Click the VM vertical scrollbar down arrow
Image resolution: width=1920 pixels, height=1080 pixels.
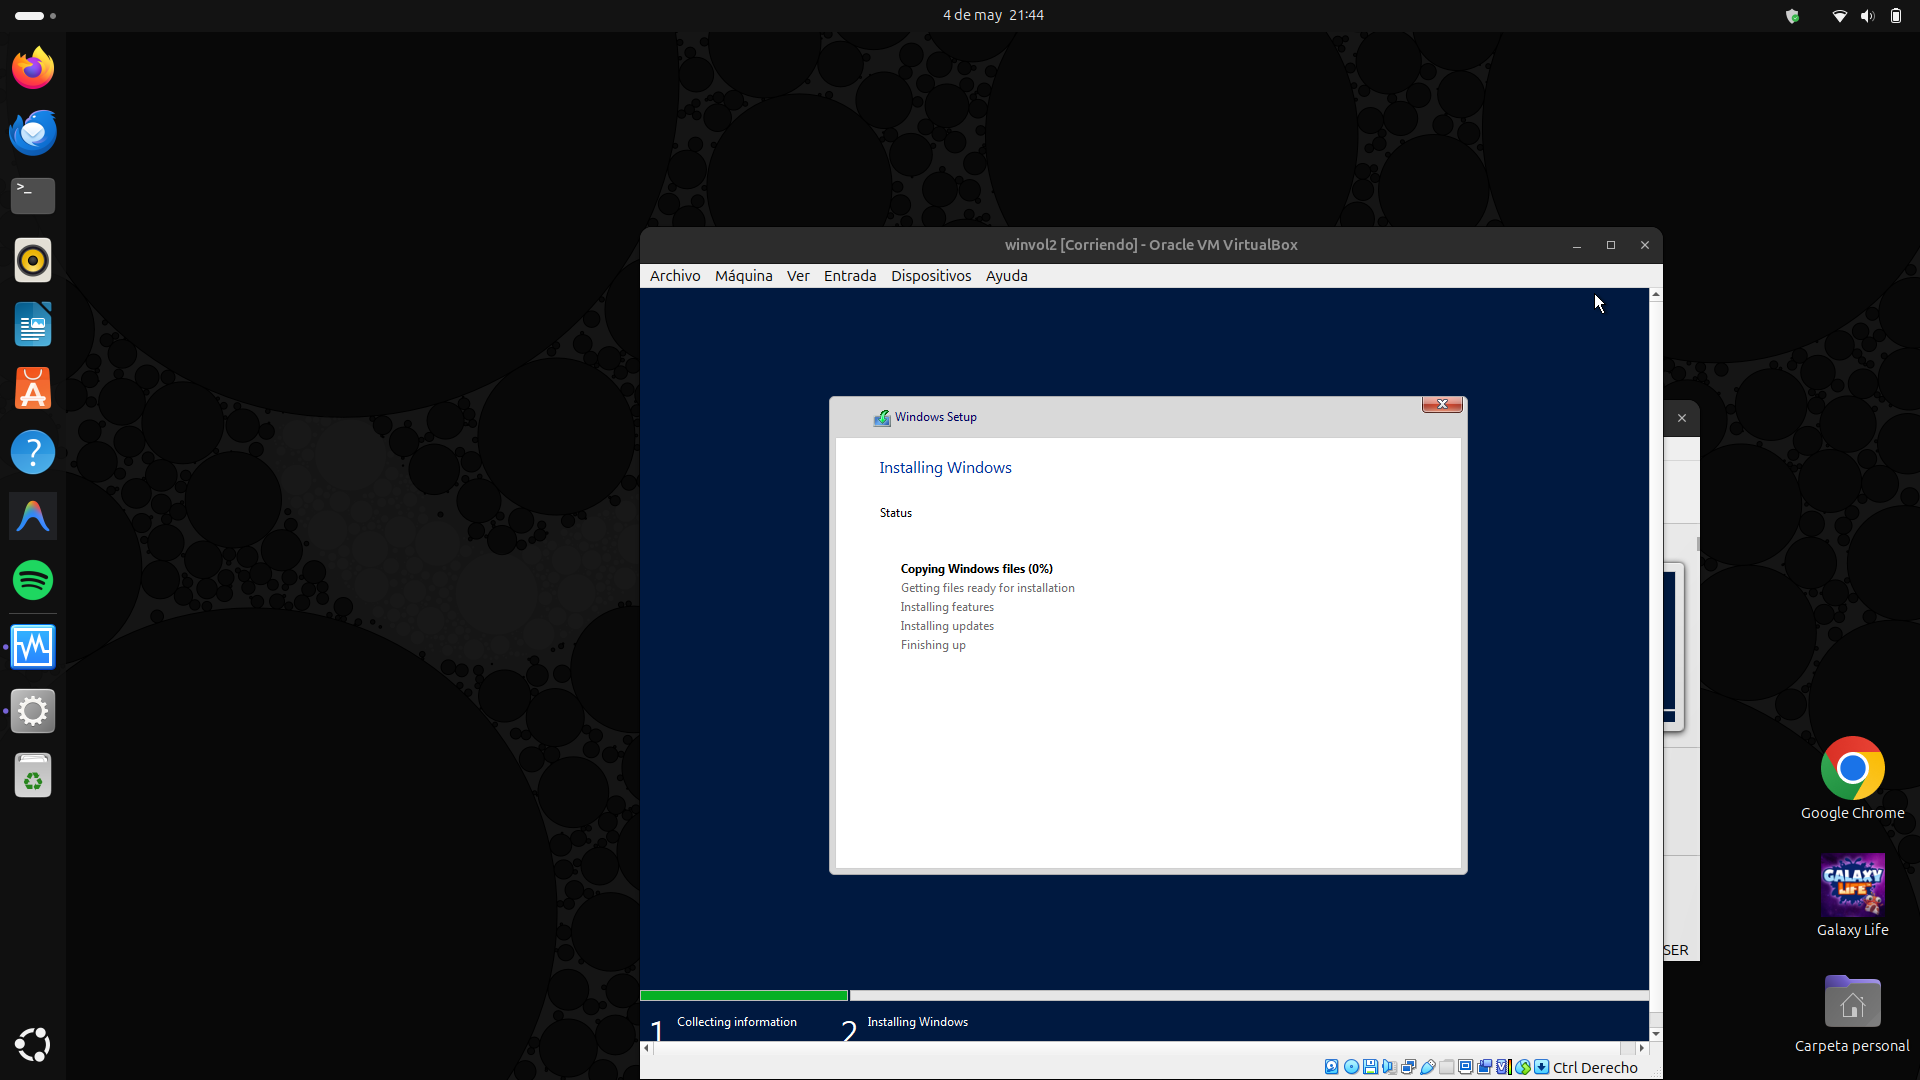pyautogui.click(x=1656, y=1034)
